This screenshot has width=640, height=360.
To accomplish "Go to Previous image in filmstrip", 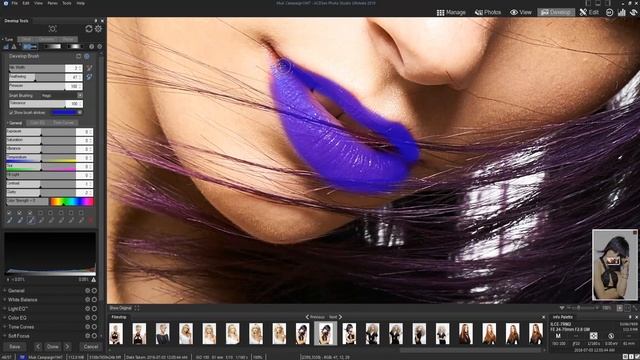I will [315, 317].
